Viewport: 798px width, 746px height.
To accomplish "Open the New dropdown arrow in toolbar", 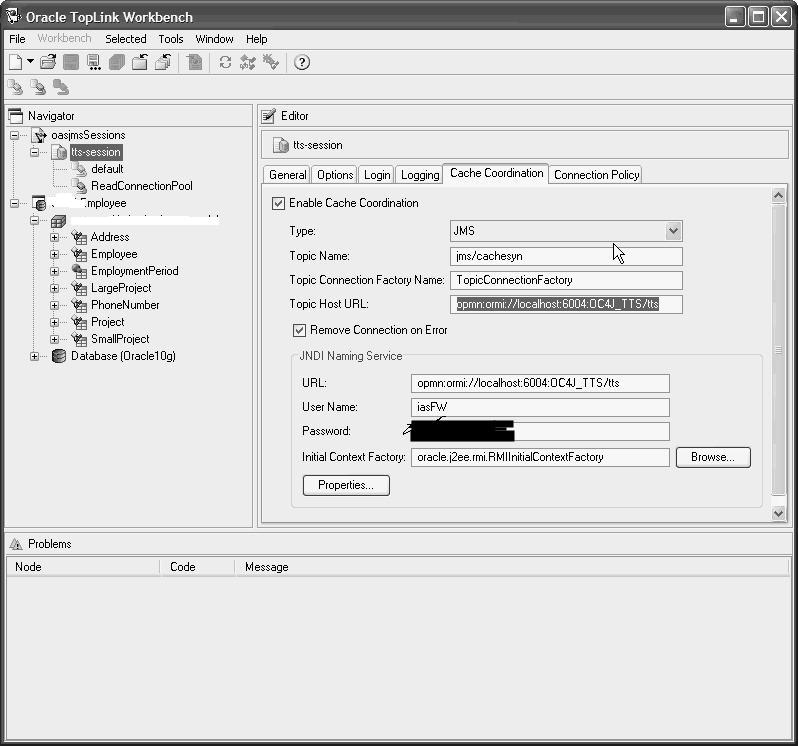I will (31, 62).
